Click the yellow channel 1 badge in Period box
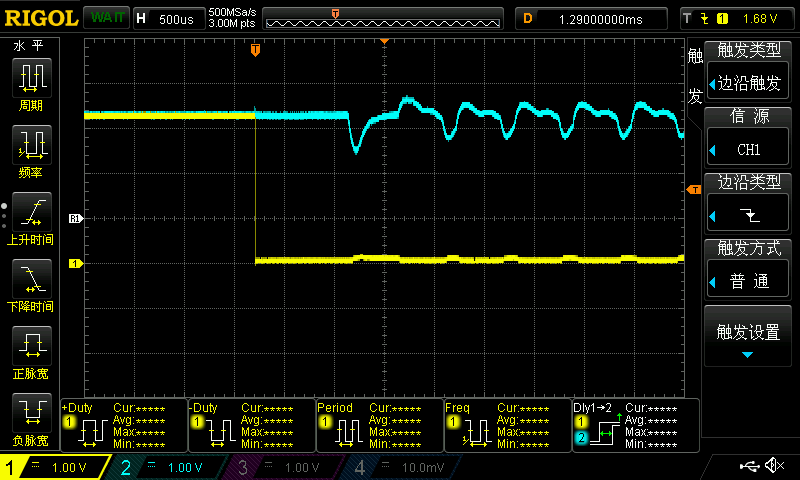 pos(324,422)
